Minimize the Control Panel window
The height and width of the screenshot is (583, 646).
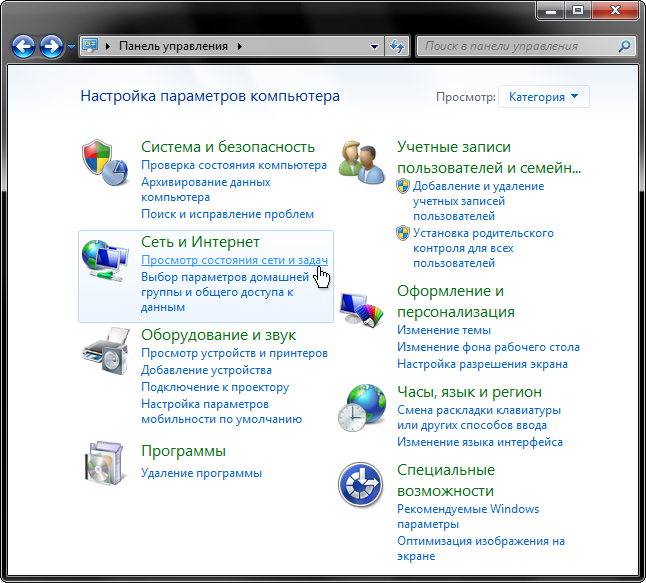coord(551,10)
